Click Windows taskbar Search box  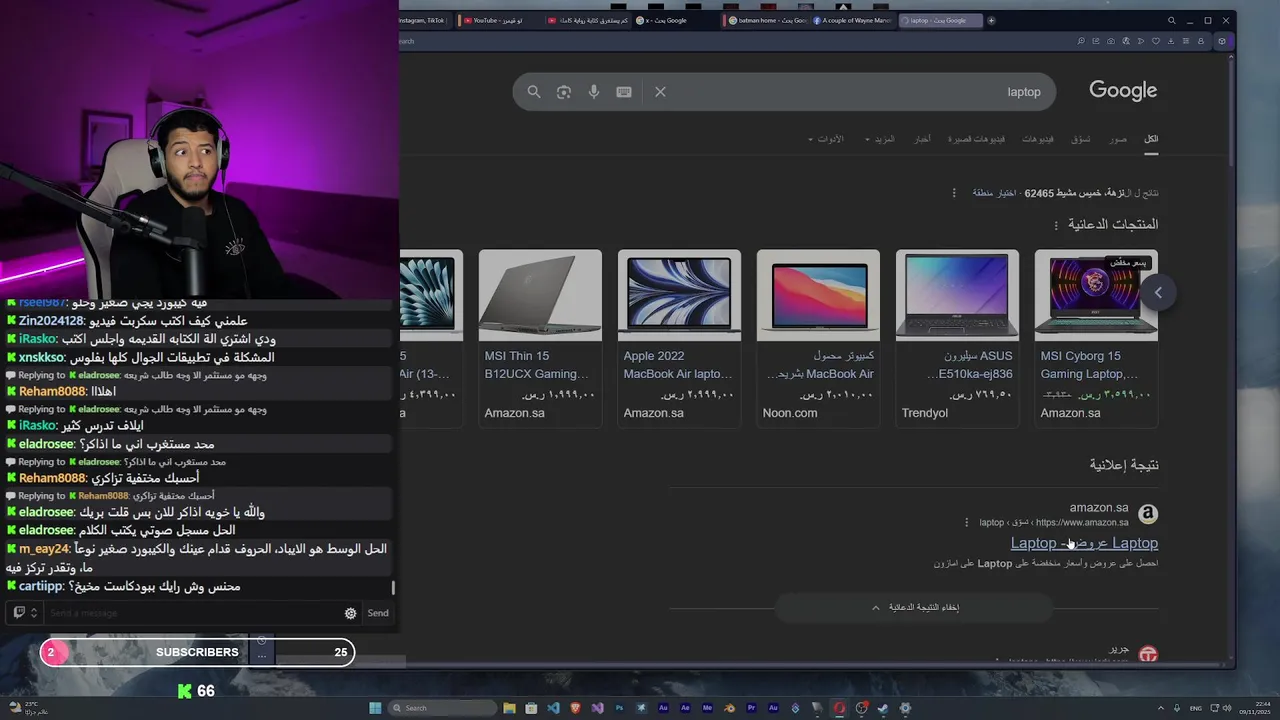tap(442, 708)
